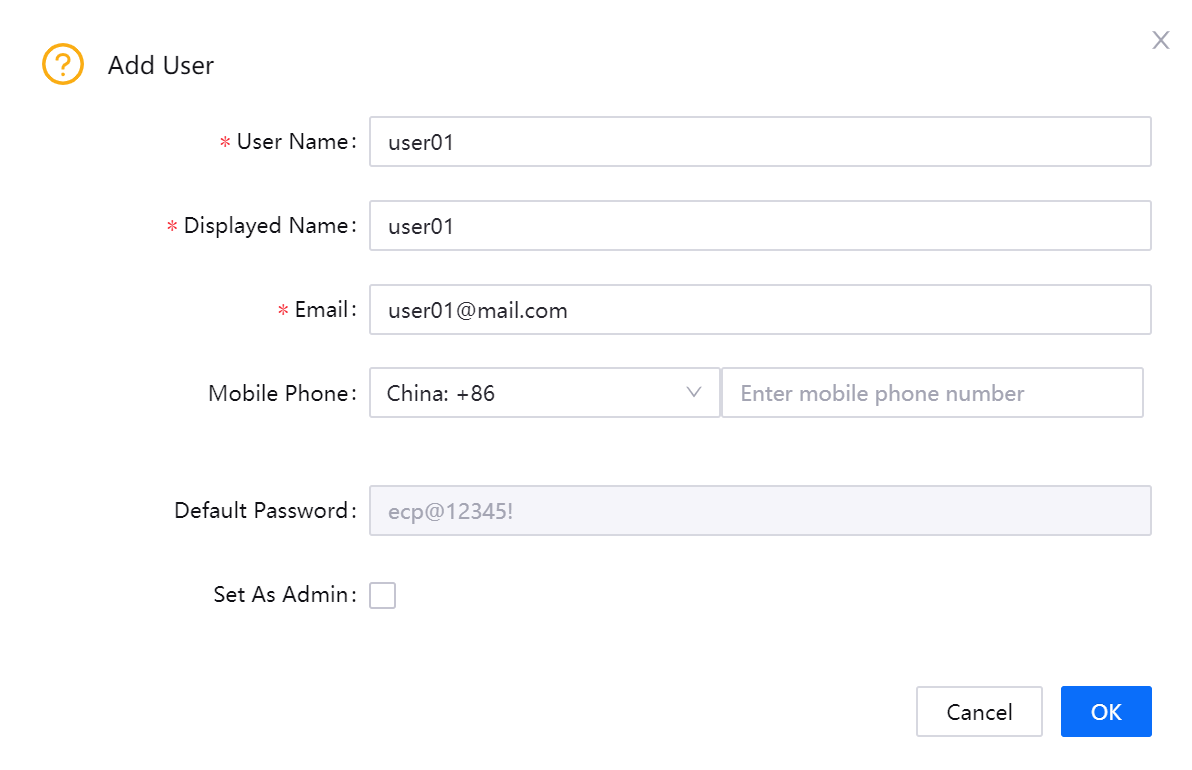
Task: Click the Add User dialog title
Action: click(161, 66)
